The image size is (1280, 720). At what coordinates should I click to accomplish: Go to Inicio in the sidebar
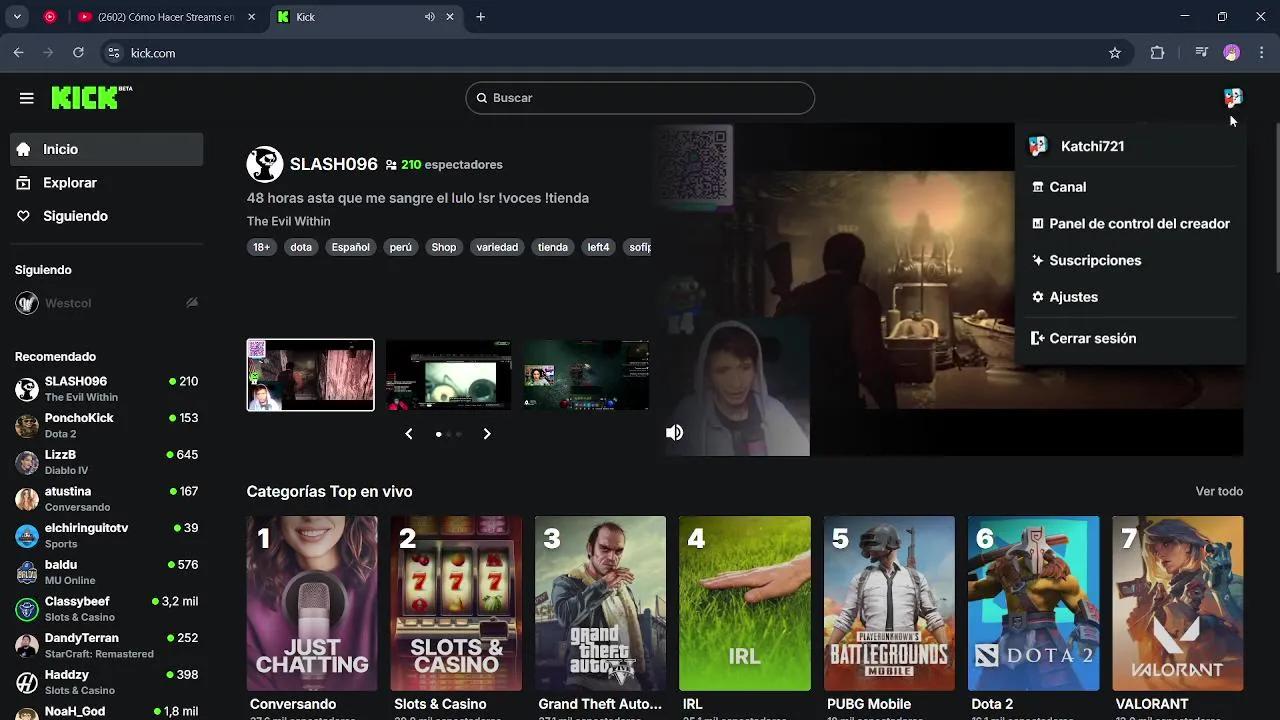coord(107,149)
